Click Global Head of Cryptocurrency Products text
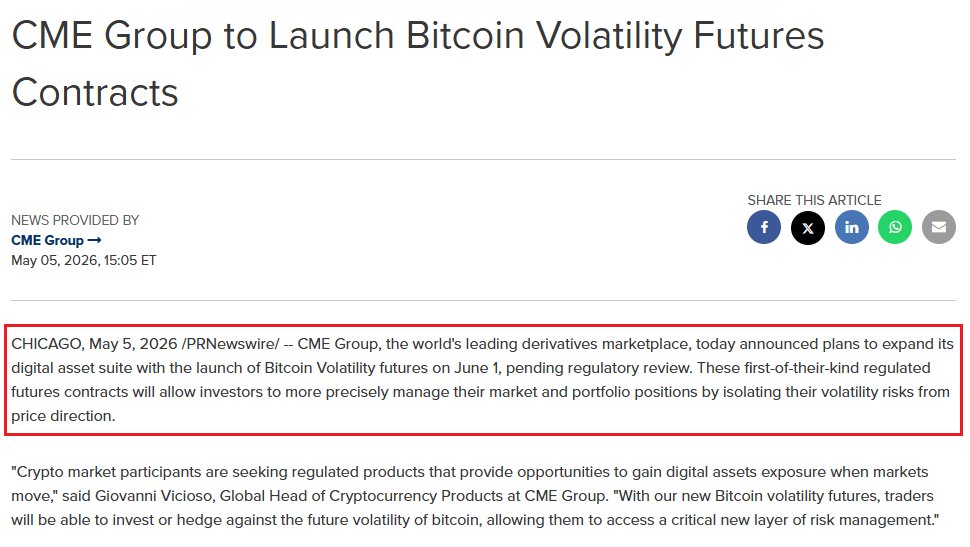Viewport: 970px width, 547px height. point(361,496)
